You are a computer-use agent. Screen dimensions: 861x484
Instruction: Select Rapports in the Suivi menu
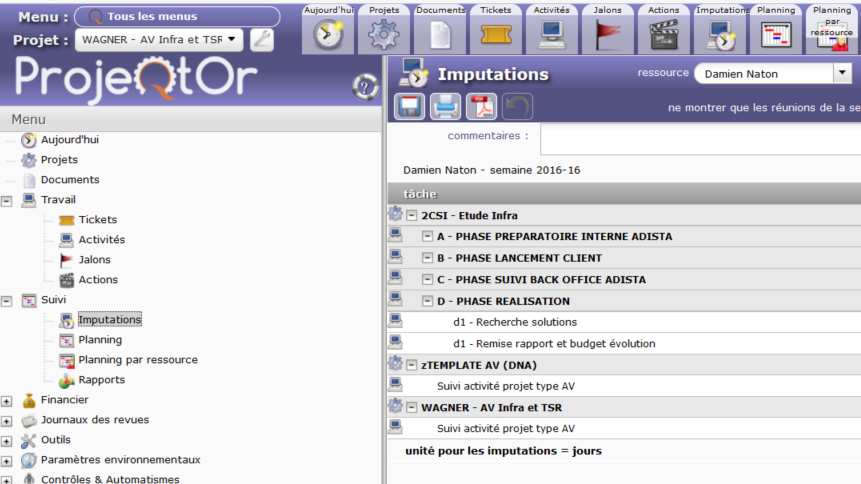click(101, 380)
